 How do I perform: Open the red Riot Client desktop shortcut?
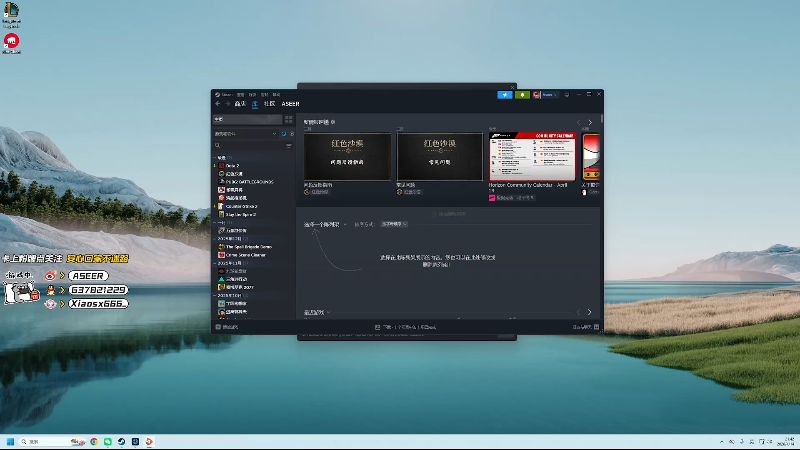pos(11,43)
